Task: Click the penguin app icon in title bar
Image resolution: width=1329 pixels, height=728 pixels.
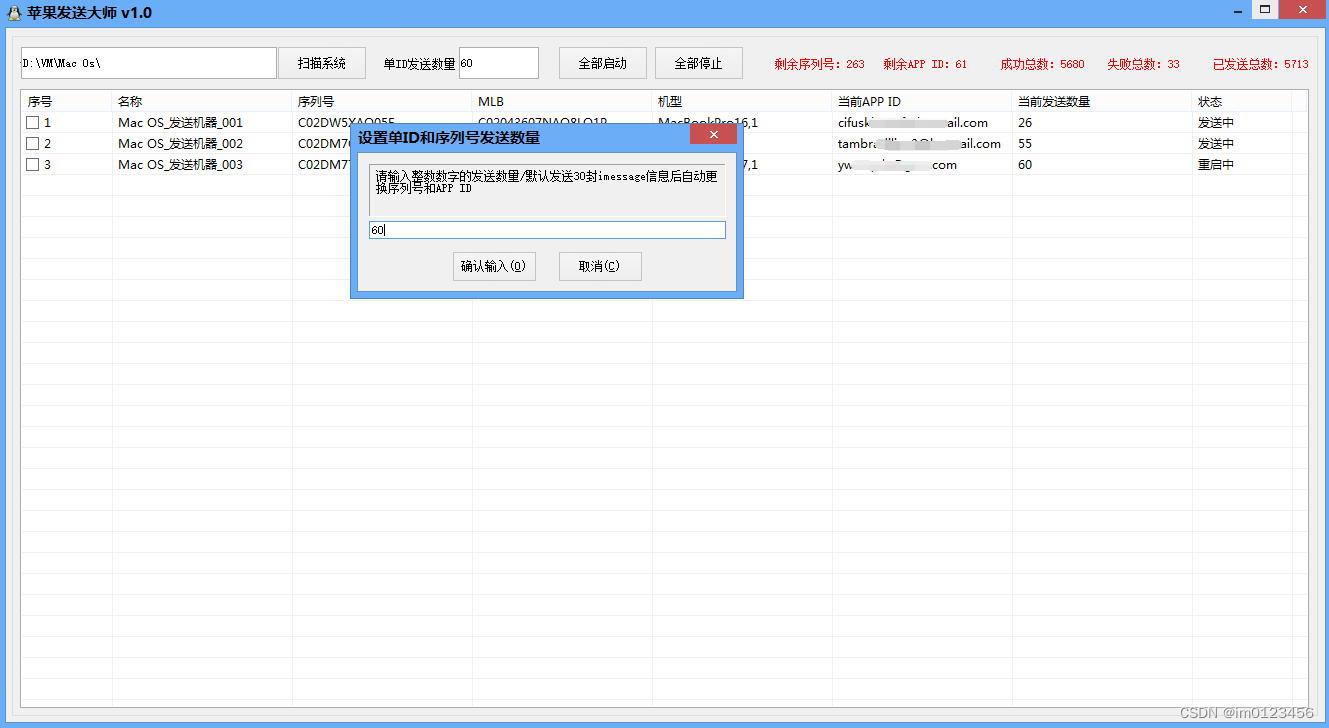Action: click(14, 13)
